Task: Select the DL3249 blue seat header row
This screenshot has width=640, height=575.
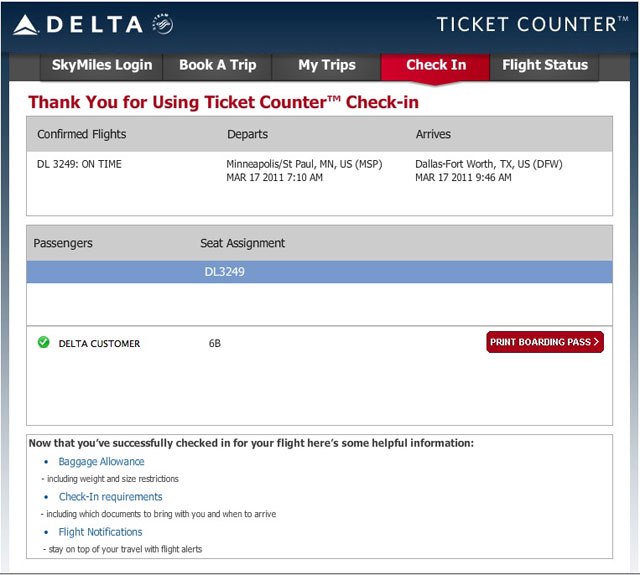Action: [x=320, y=272]
